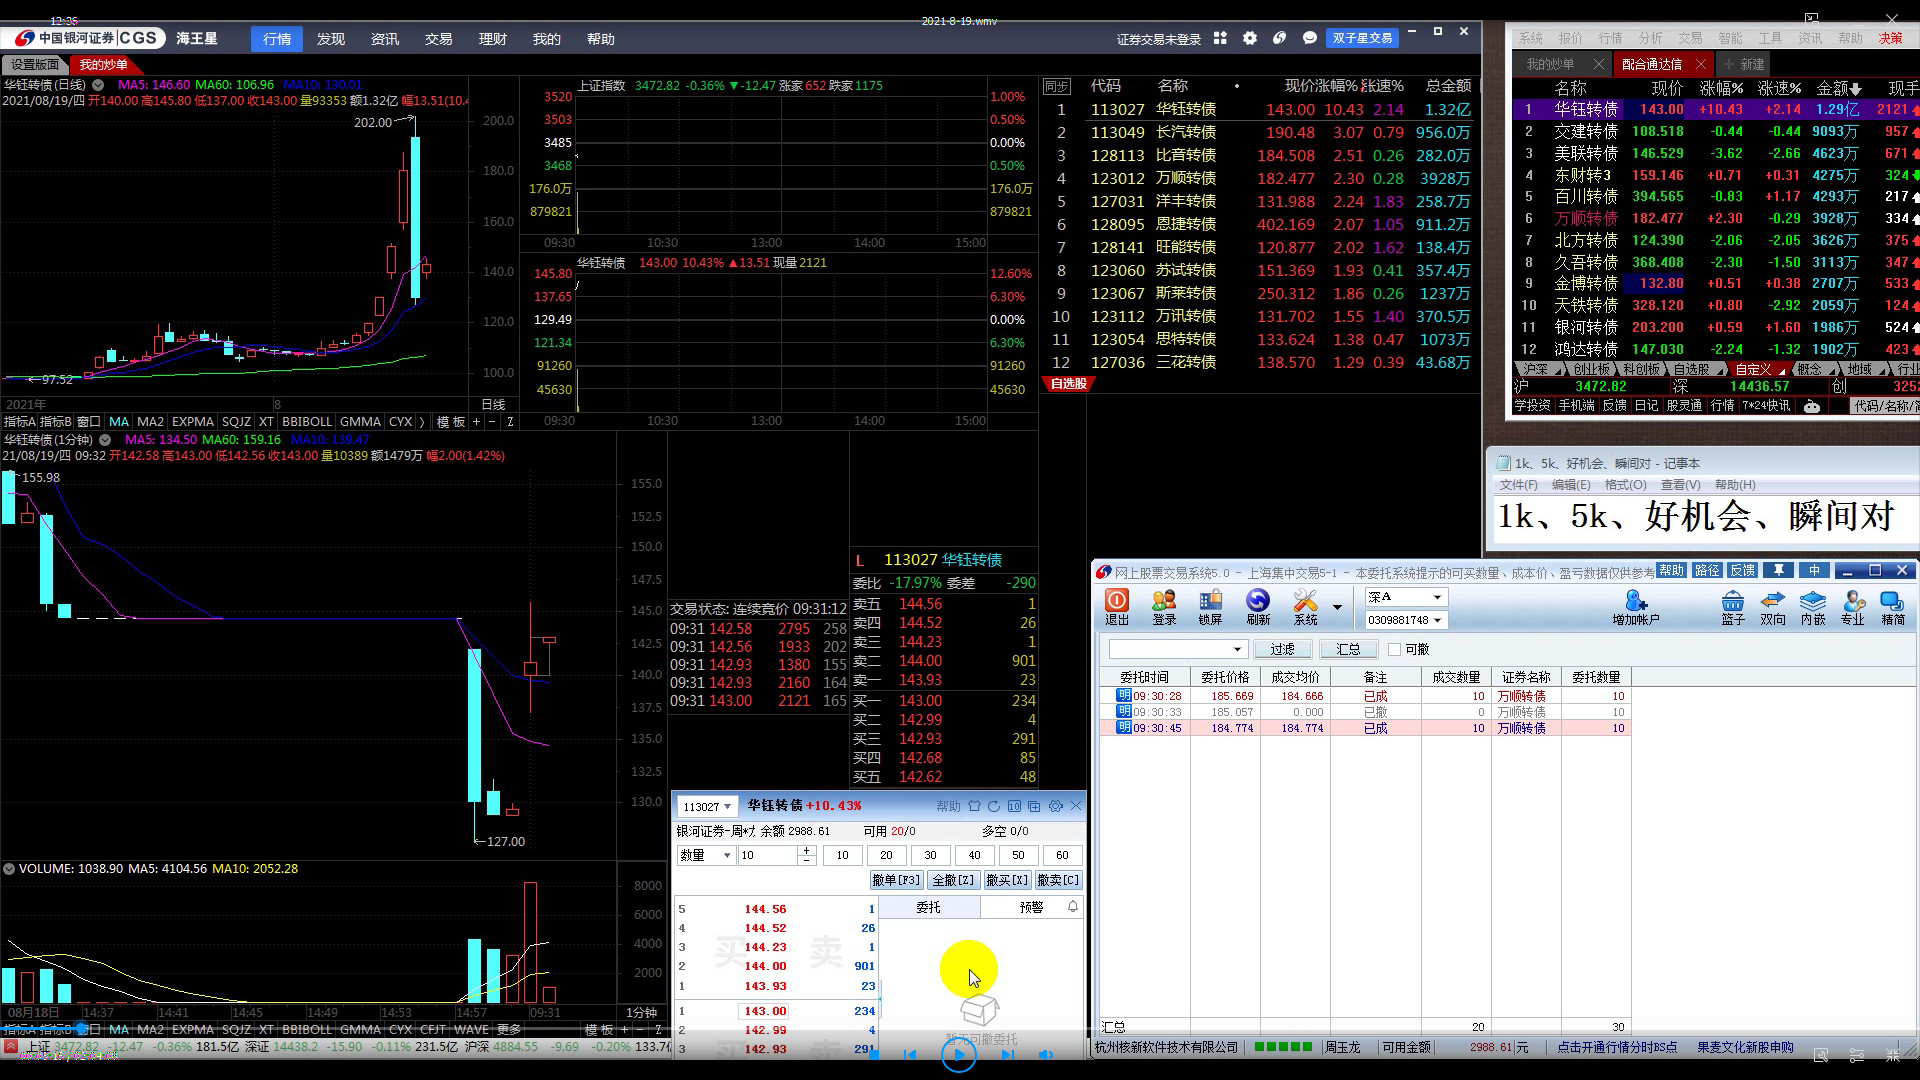1920x1080 pixels.
Task: Click the grid apps icon in top bar
Action: tap(1220, 38)
